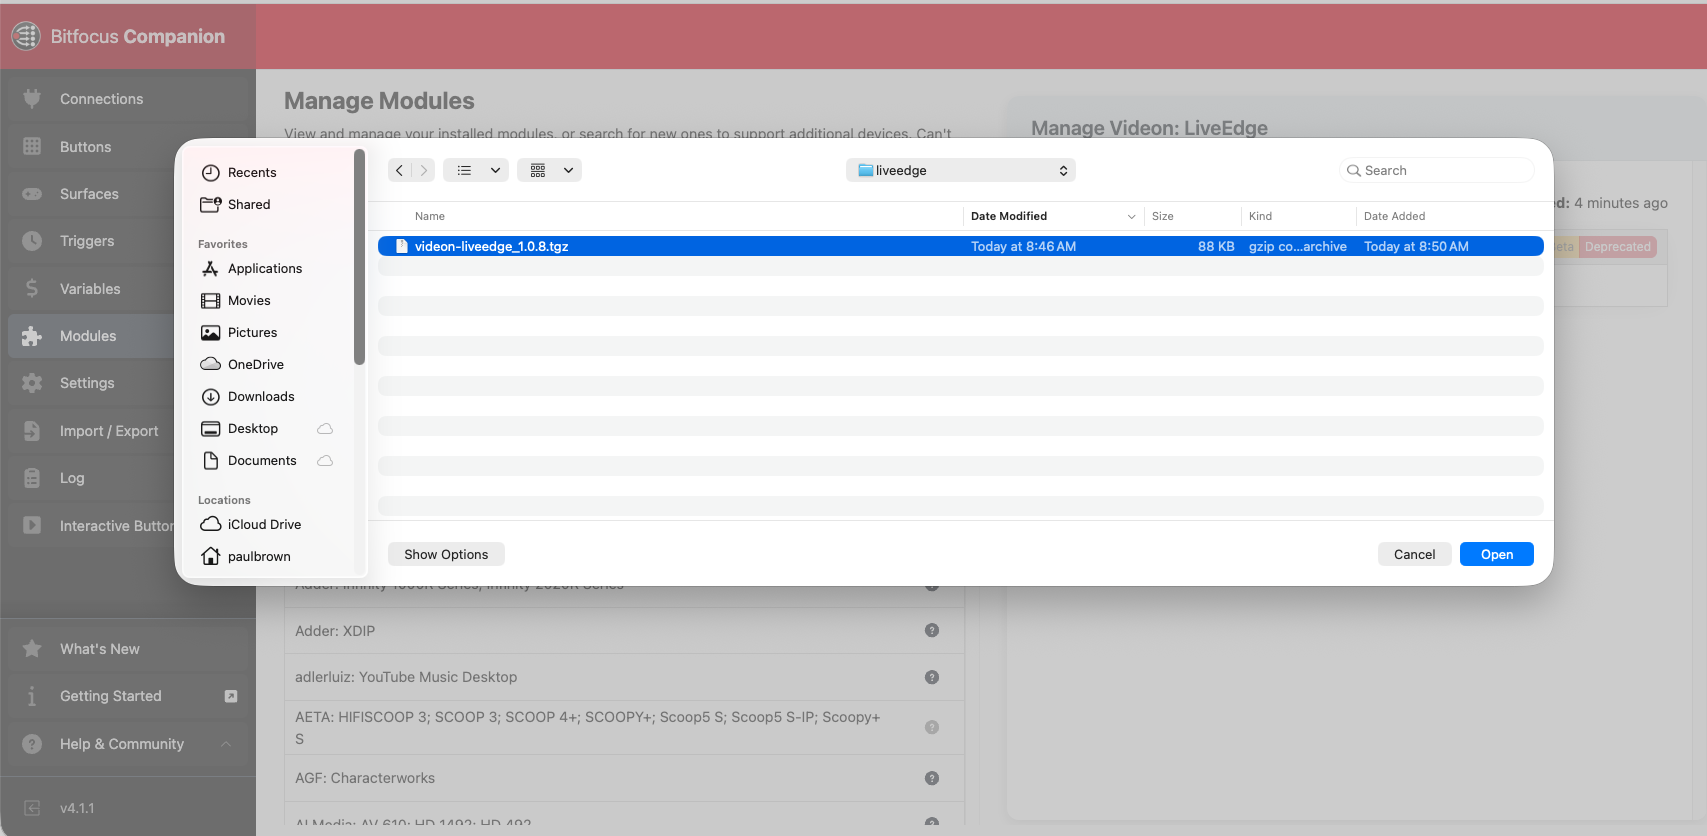Screen dimensions: 1707x836
Task: Sort by Kind column header
Action: (x=1260, y=216)
